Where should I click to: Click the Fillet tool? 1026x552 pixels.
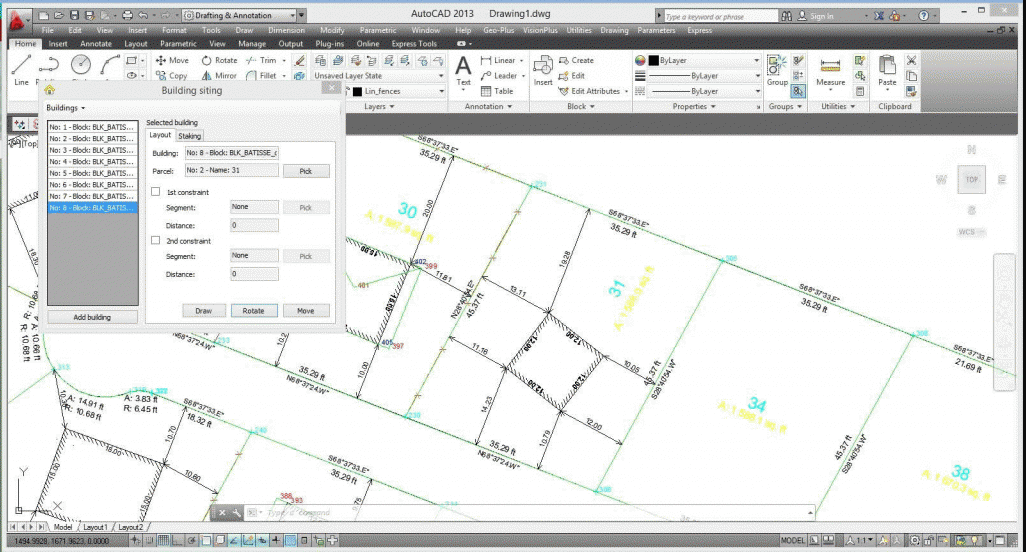pos(262,76)
